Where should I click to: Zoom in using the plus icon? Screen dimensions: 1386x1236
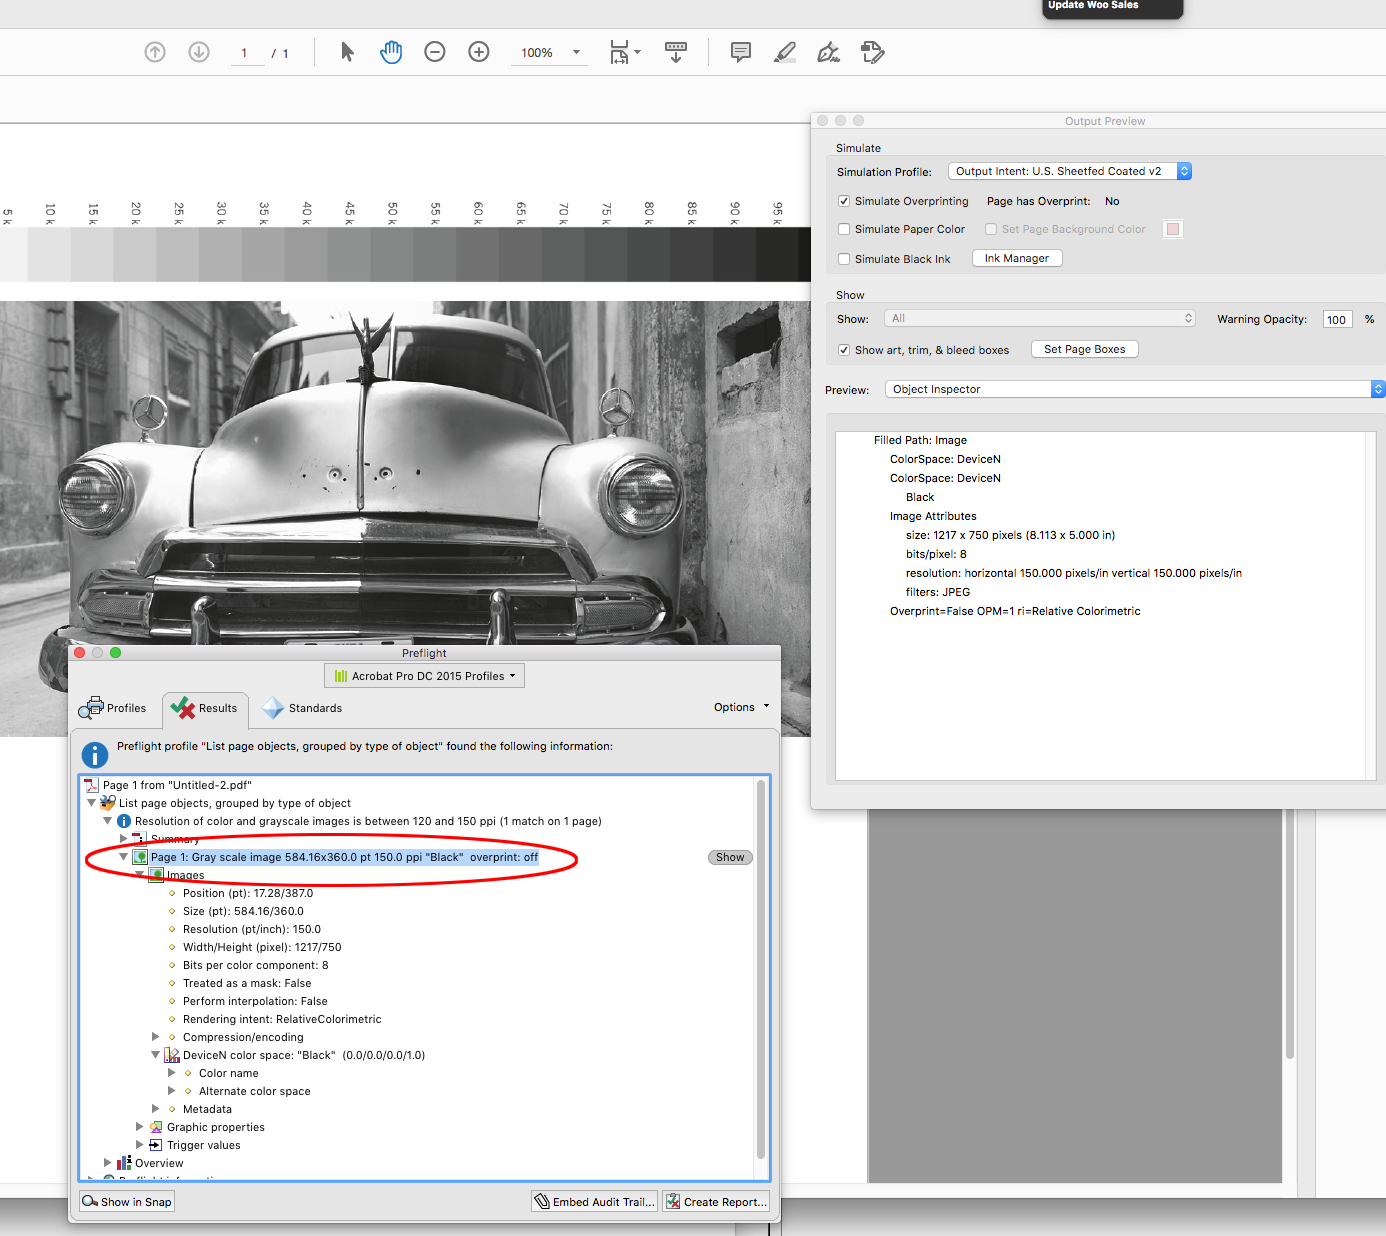coord(479,52)
